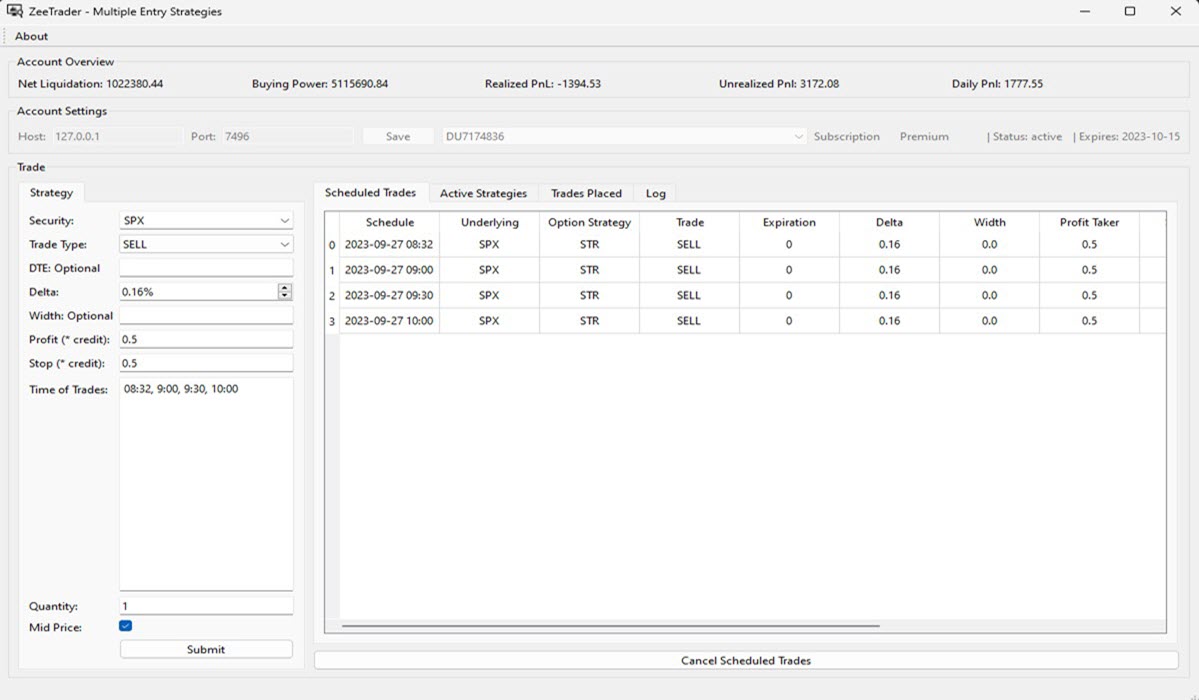Open the Security dropdown showing SPX
1199x700 pixels.
pyautogui.click(x=205, y=220)
